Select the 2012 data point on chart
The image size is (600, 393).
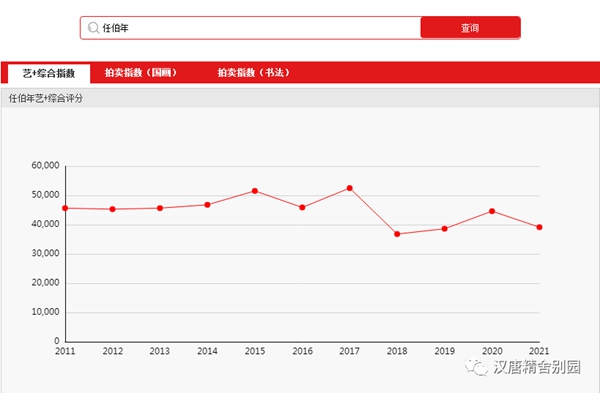click(x=112, y=209)
